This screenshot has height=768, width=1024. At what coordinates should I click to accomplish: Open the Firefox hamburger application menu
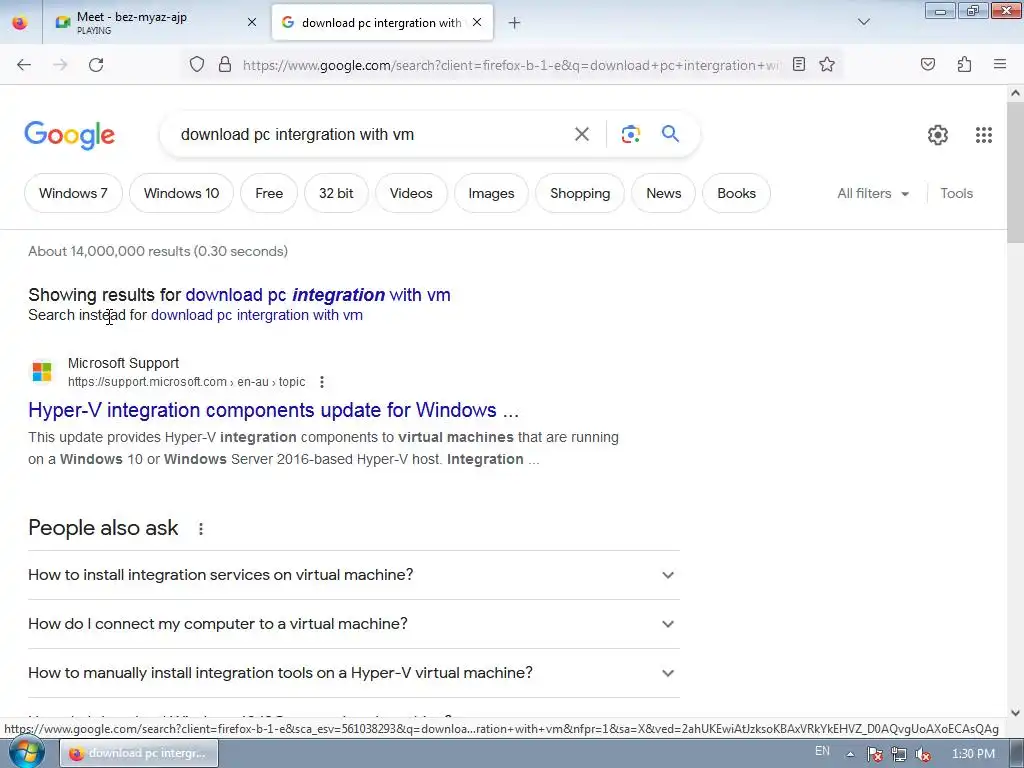pyautogui.click(x=1000, y=64)
